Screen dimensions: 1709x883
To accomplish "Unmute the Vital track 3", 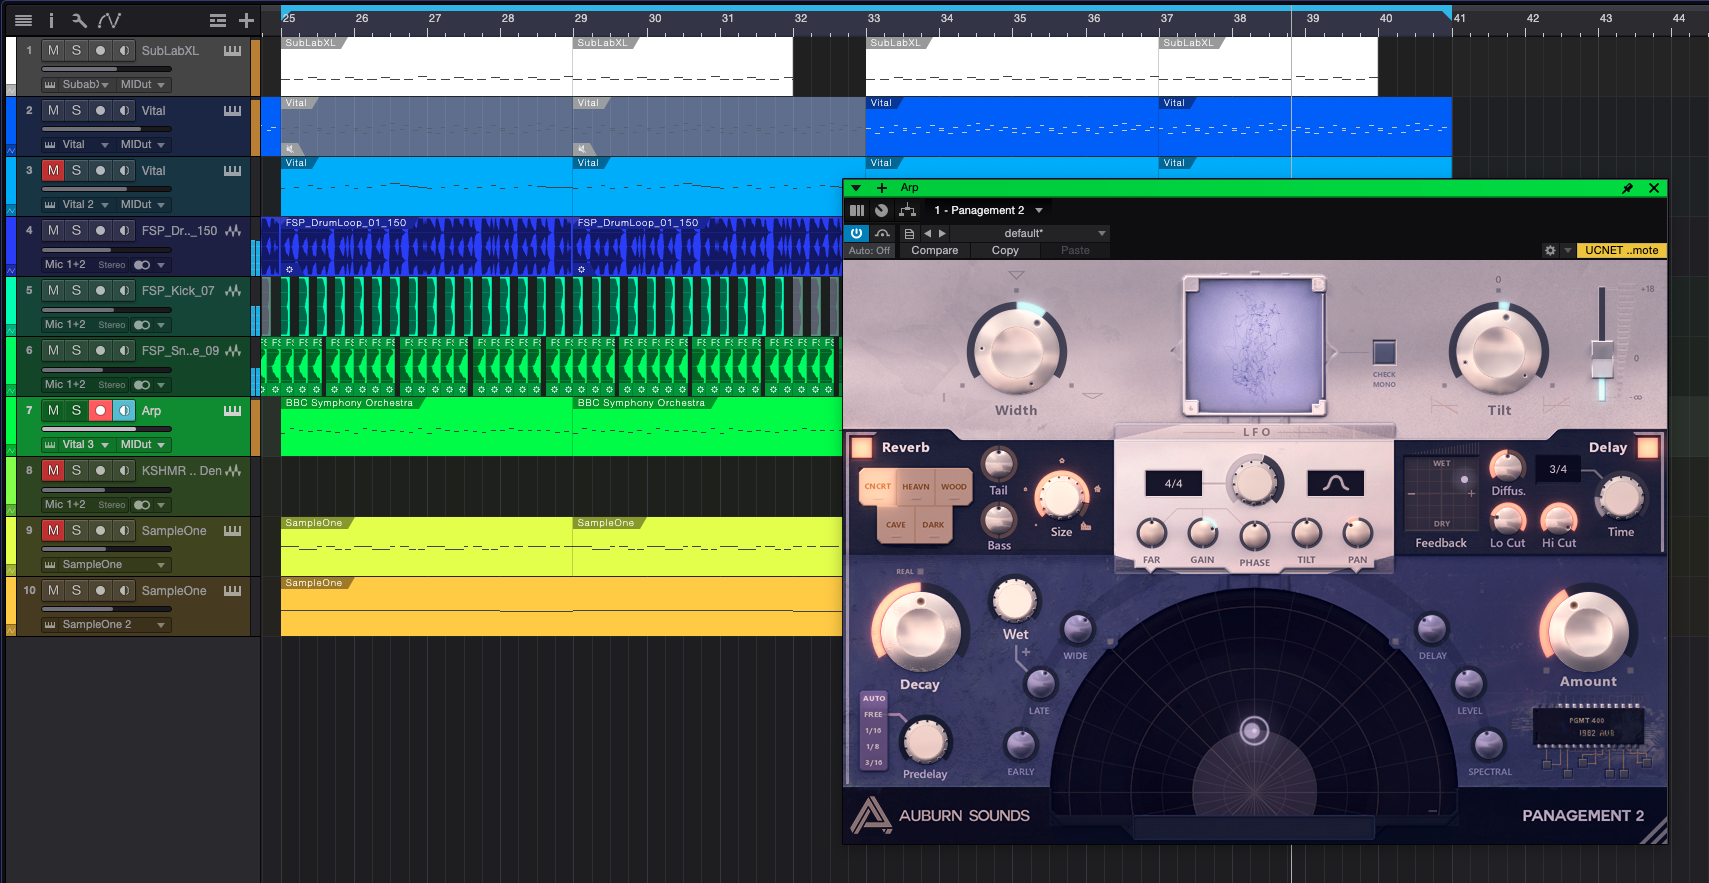I will (53, 170).
